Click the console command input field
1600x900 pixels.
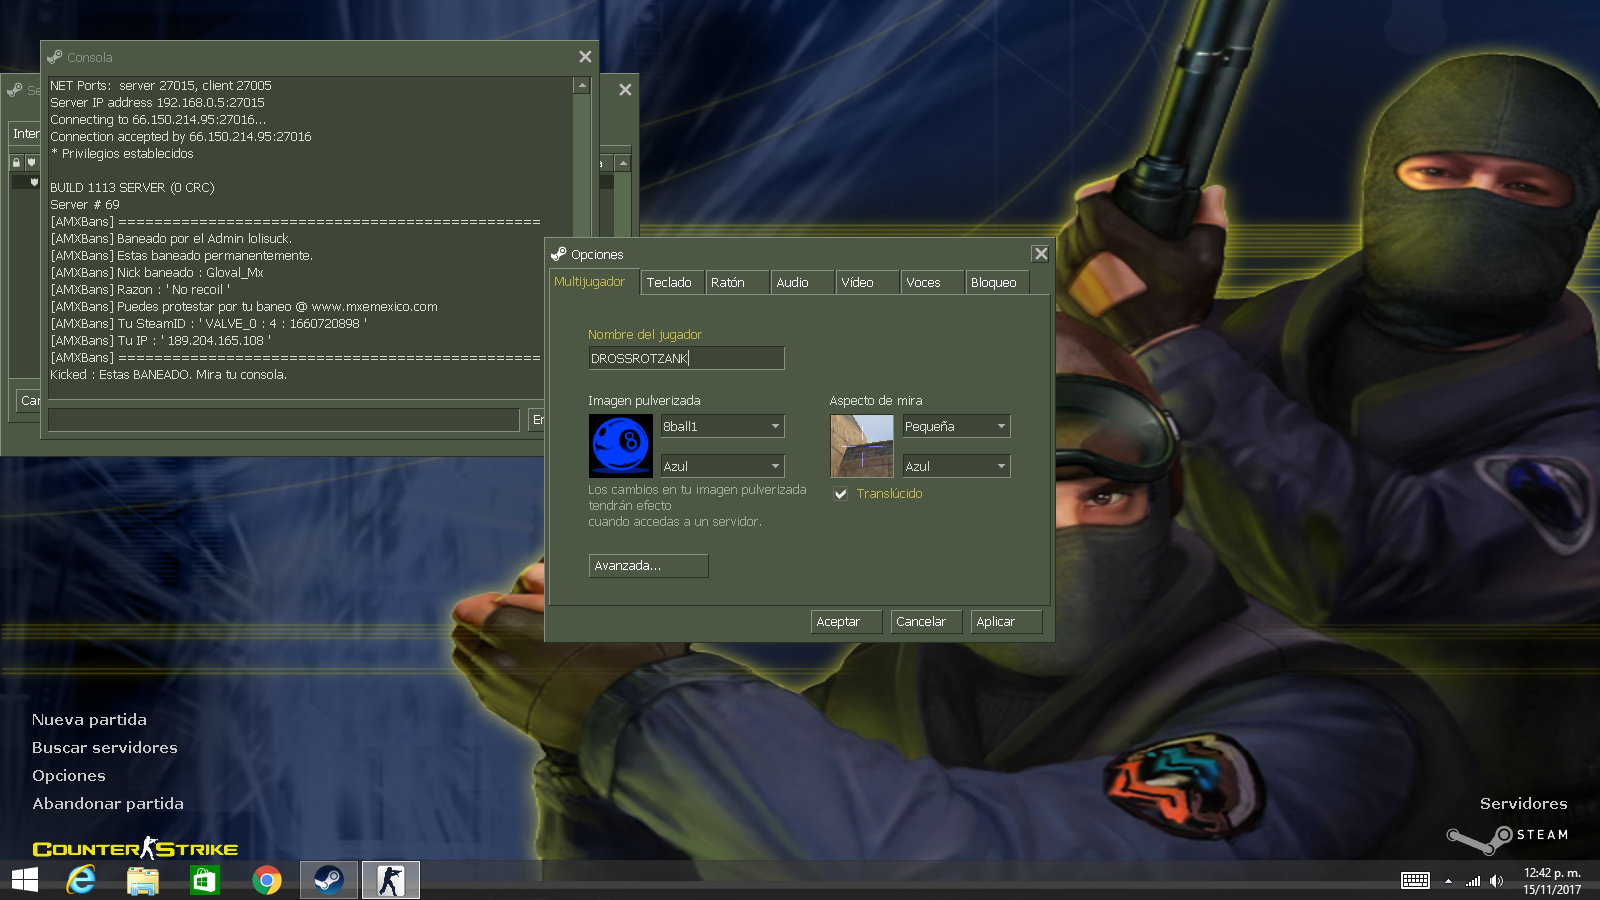(284, 420)
